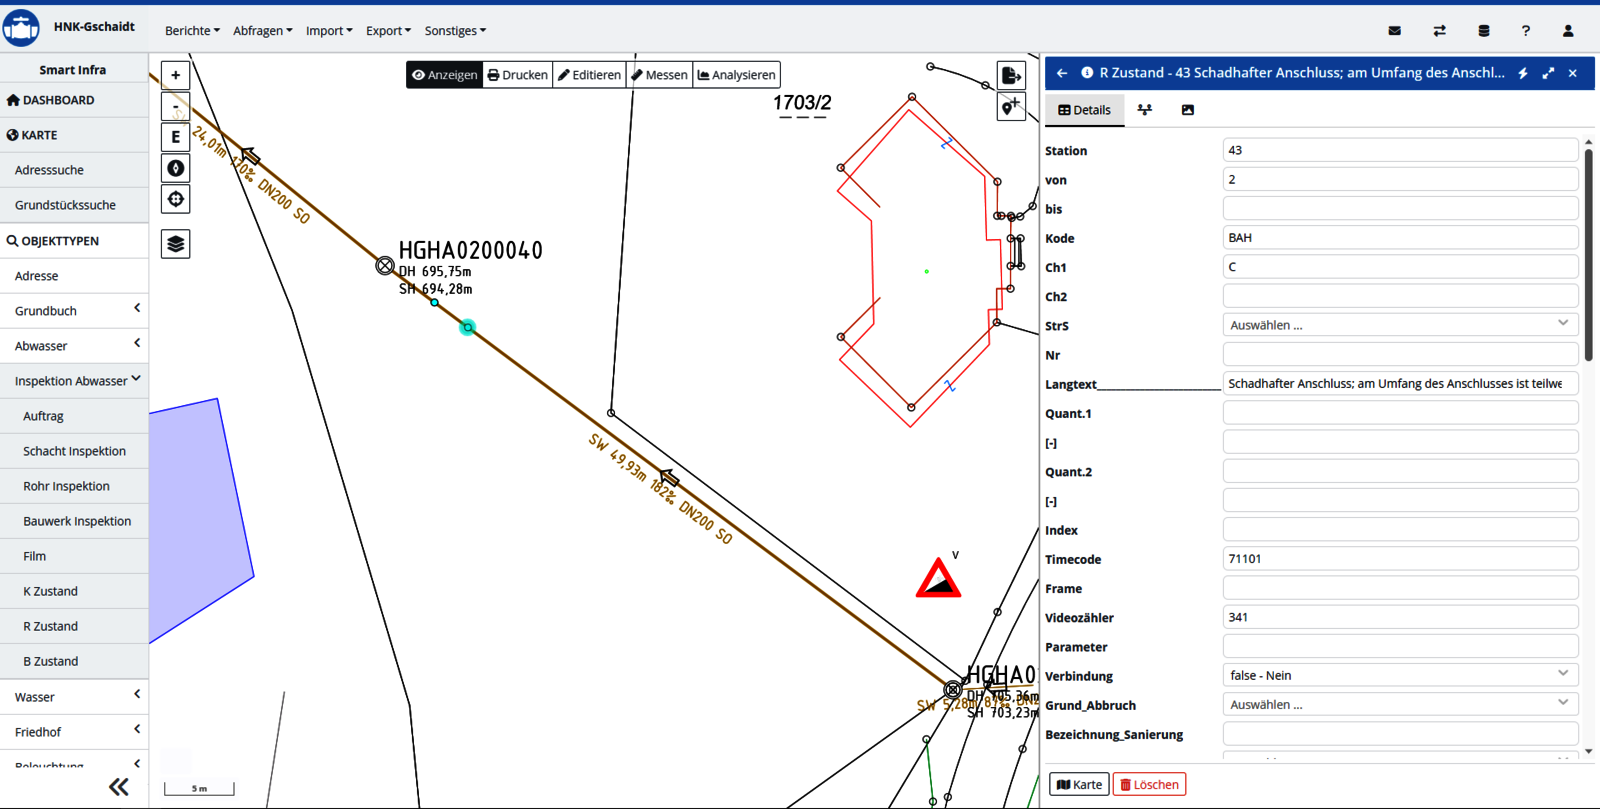
Task: Switch to Editieren mode
Action: [590, 75]
